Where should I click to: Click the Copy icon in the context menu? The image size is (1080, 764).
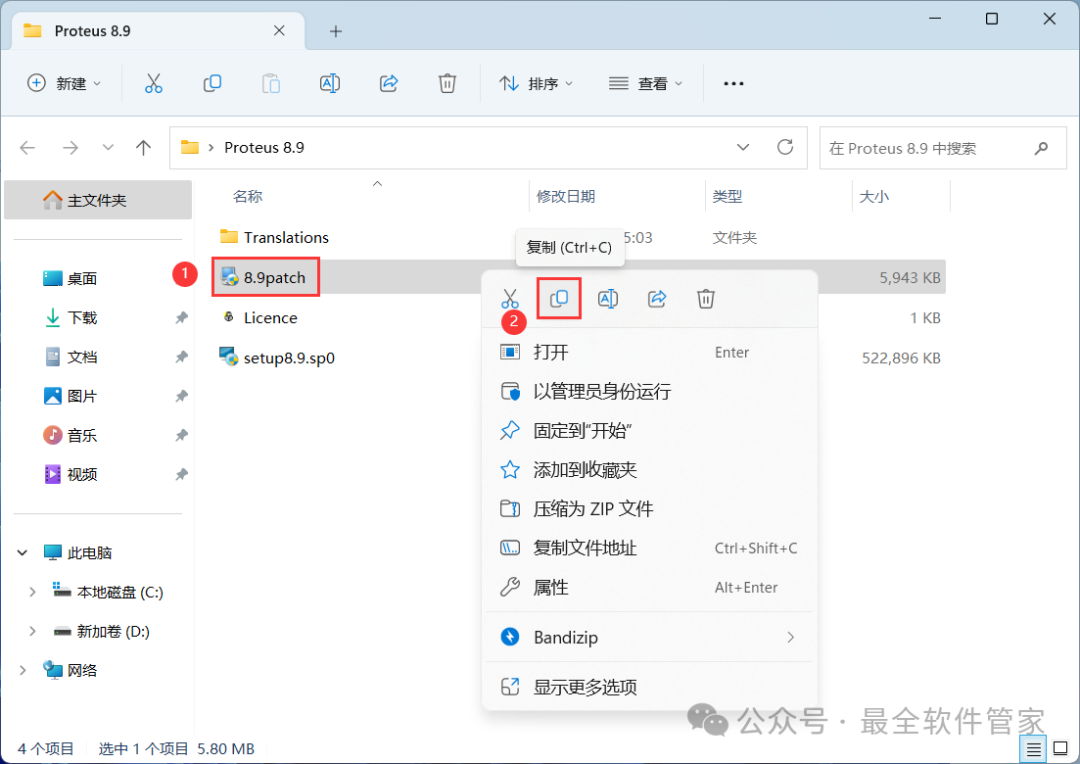tap(559, 298)
